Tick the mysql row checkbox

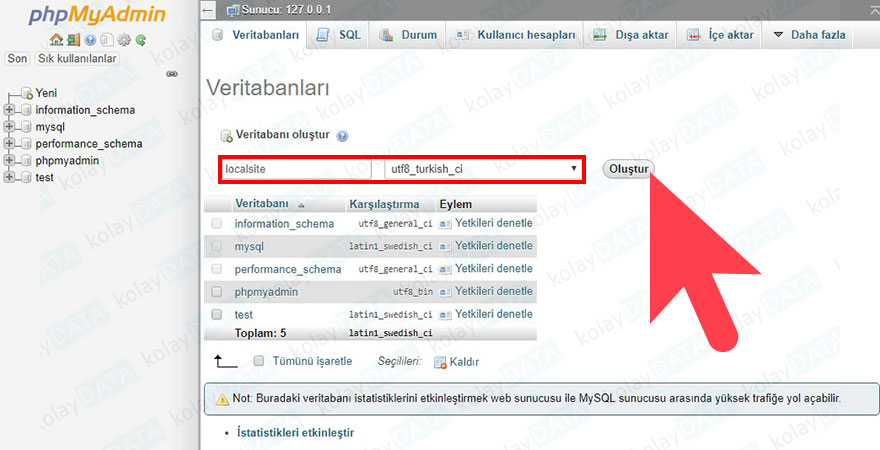217,246
